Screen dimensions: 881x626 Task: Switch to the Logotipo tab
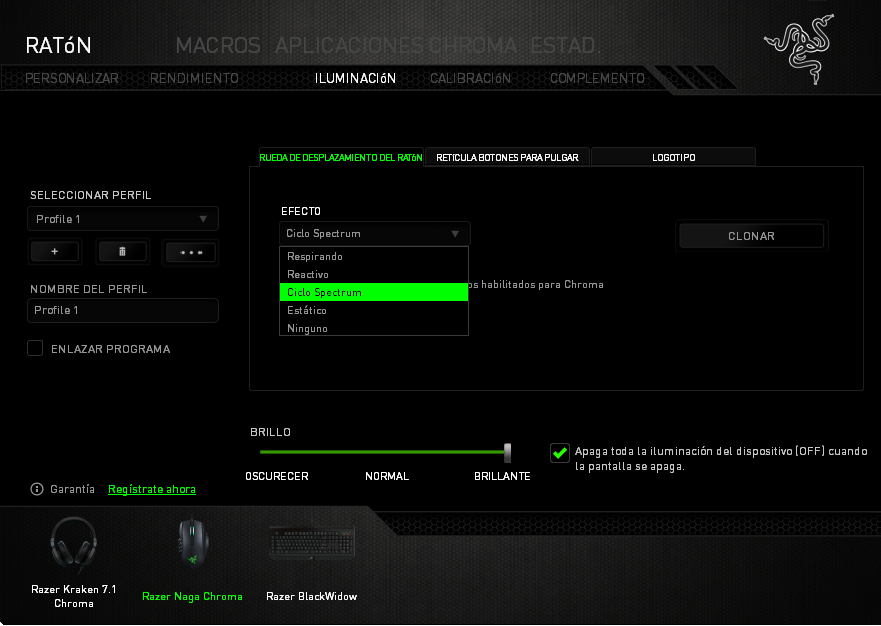click(674, 157)
